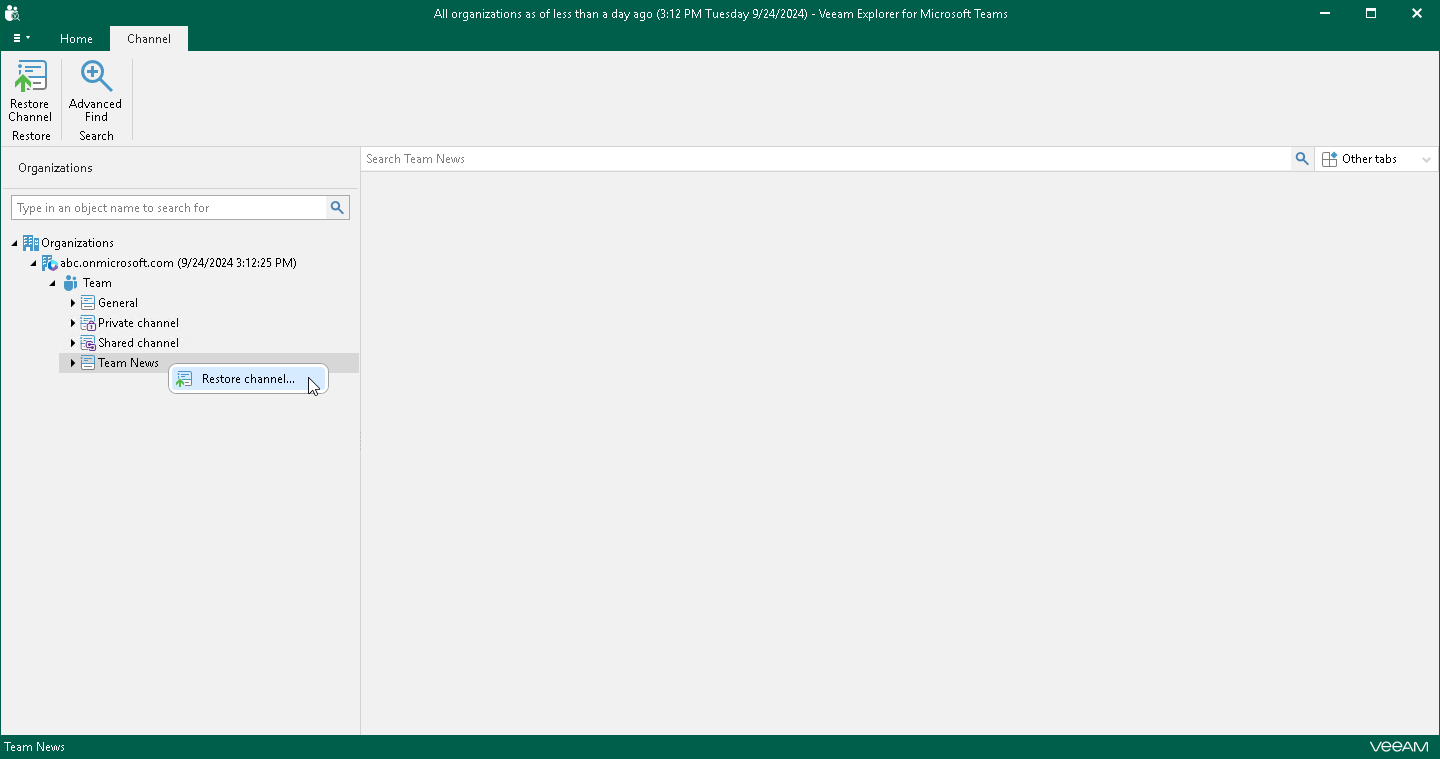Click the Other tabs grid icon

click(1329, 158)
